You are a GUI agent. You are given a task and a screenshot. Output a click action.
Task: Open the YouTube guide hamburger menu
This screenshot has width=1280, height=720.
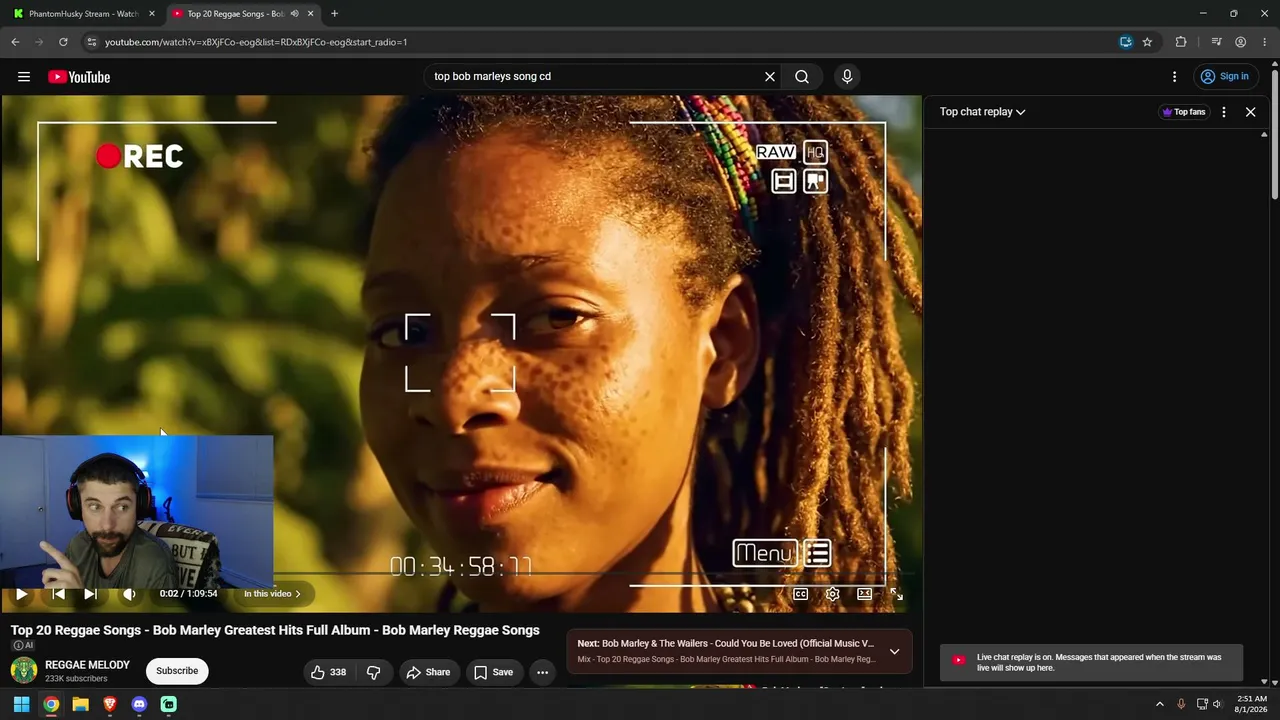[24, 77]
